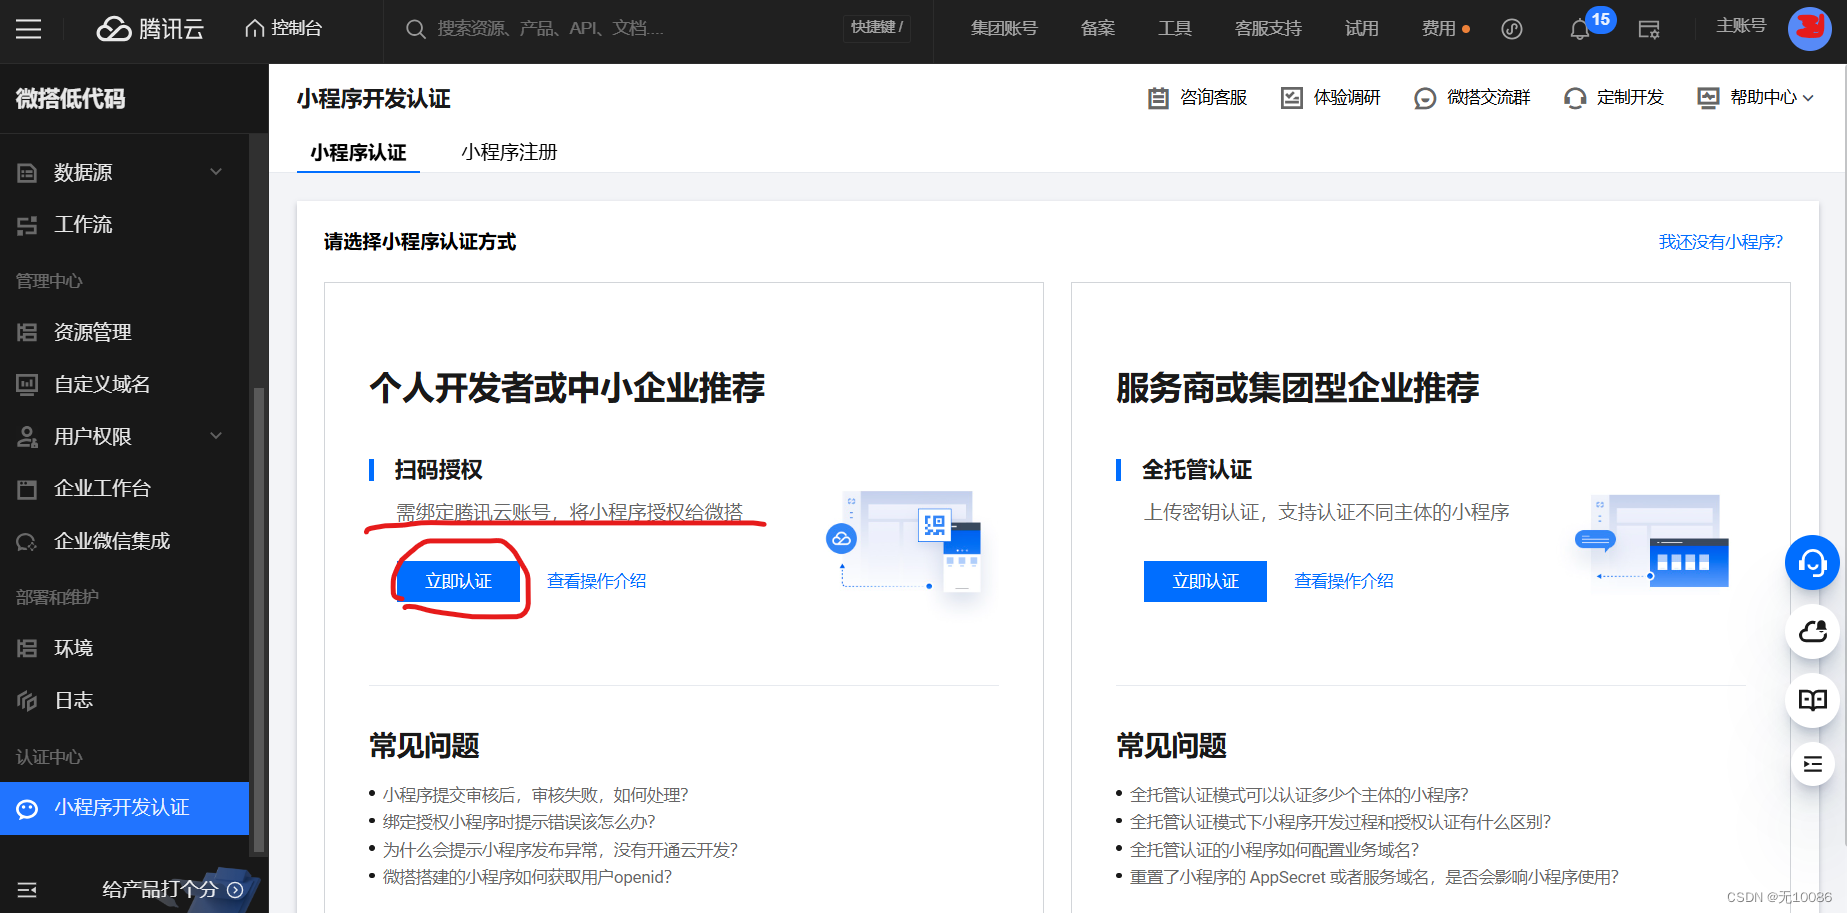This screenshot has height=913, width=1847.
Task: Open the notification bell with 15 badge
Action: tap(1581, 29)
